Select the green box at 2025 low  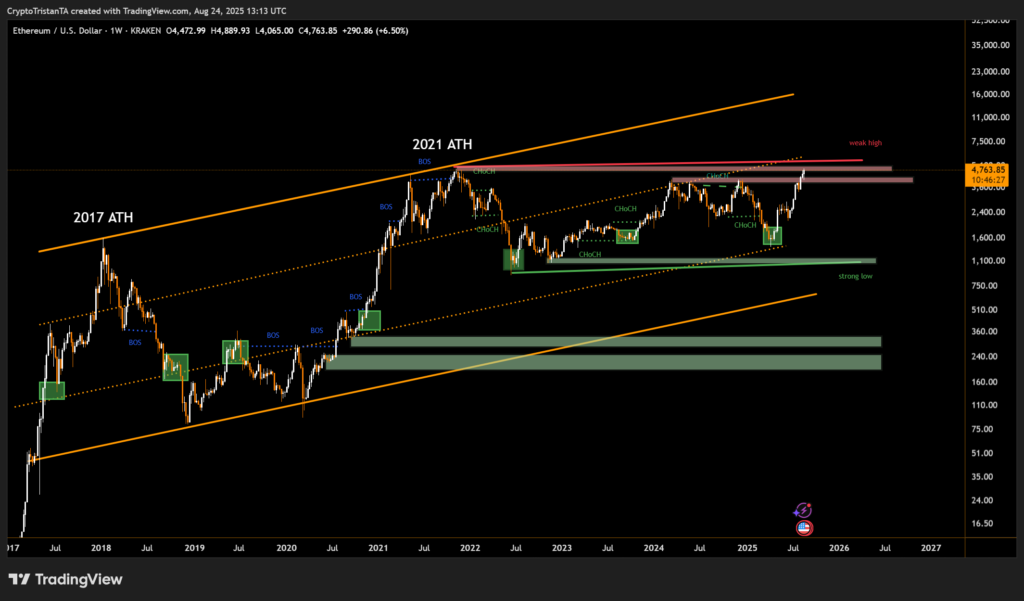tap(772, 236)
